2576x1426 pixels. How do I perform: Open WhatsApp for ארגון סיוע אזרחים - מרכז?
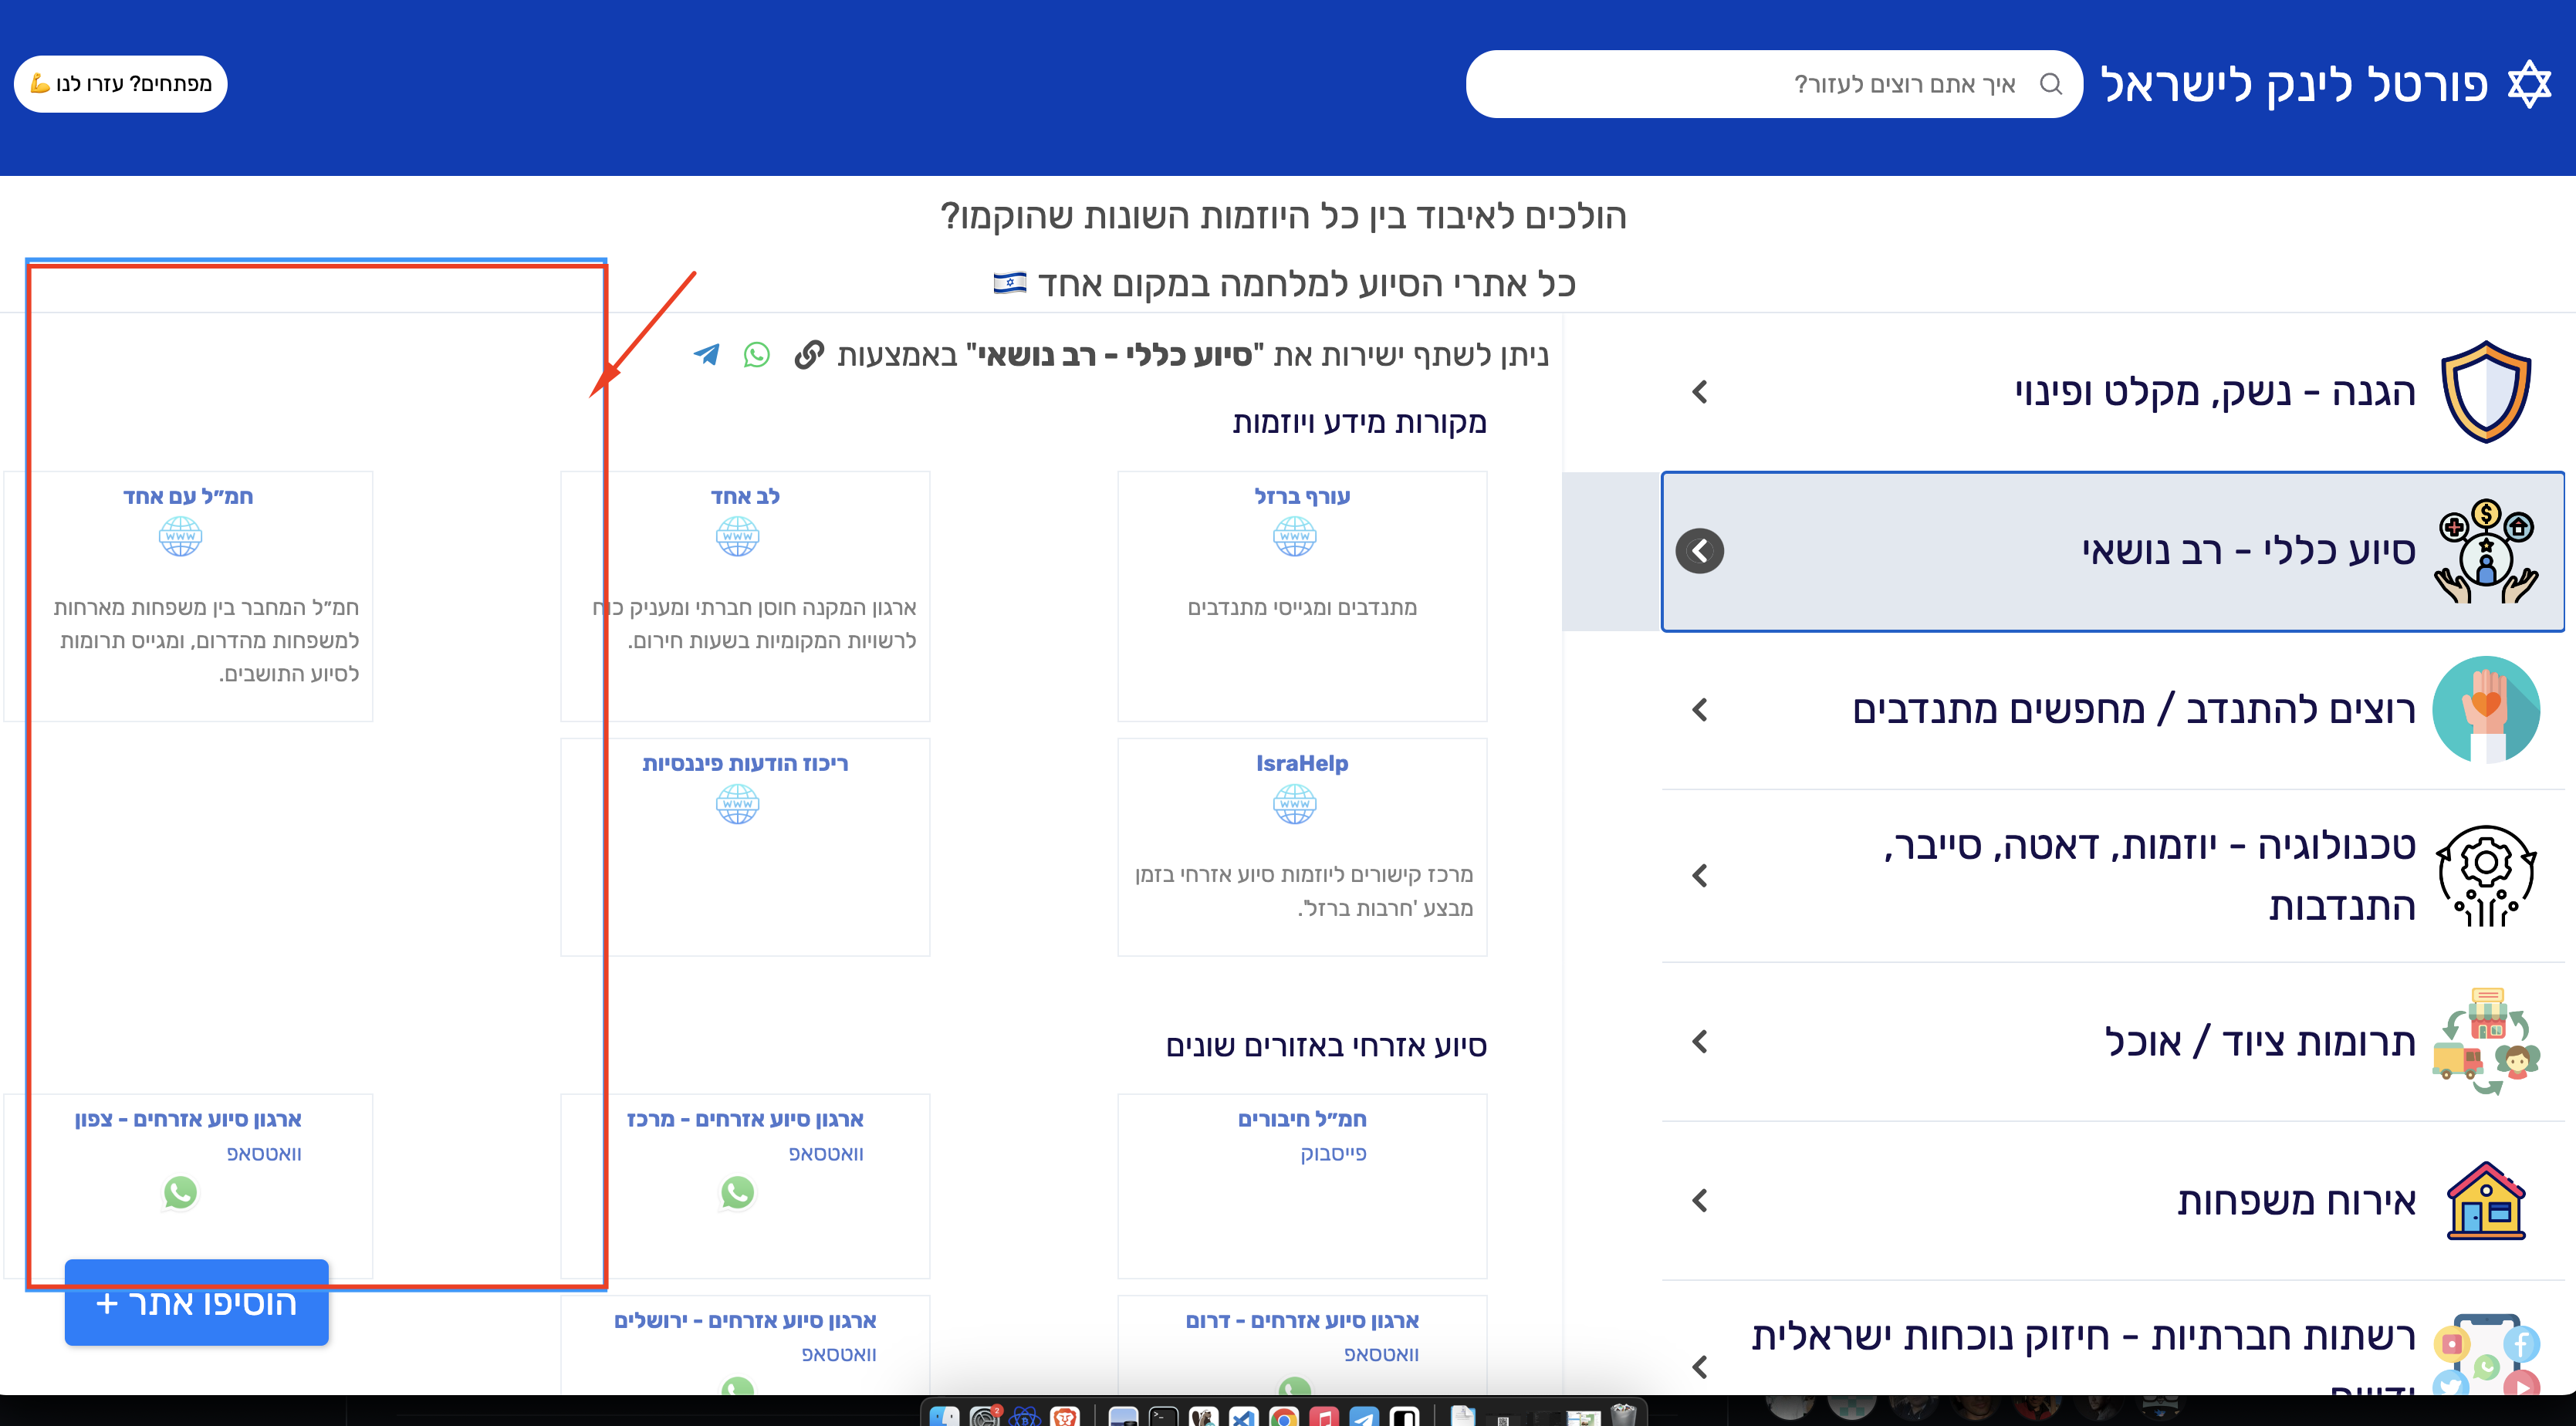(x=737, y=1193)
